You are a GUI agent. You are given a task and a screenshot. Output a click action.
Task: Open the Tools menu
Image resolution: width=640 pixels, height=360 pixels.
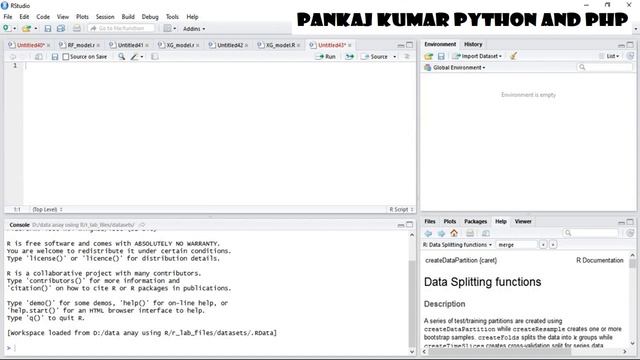172,17
